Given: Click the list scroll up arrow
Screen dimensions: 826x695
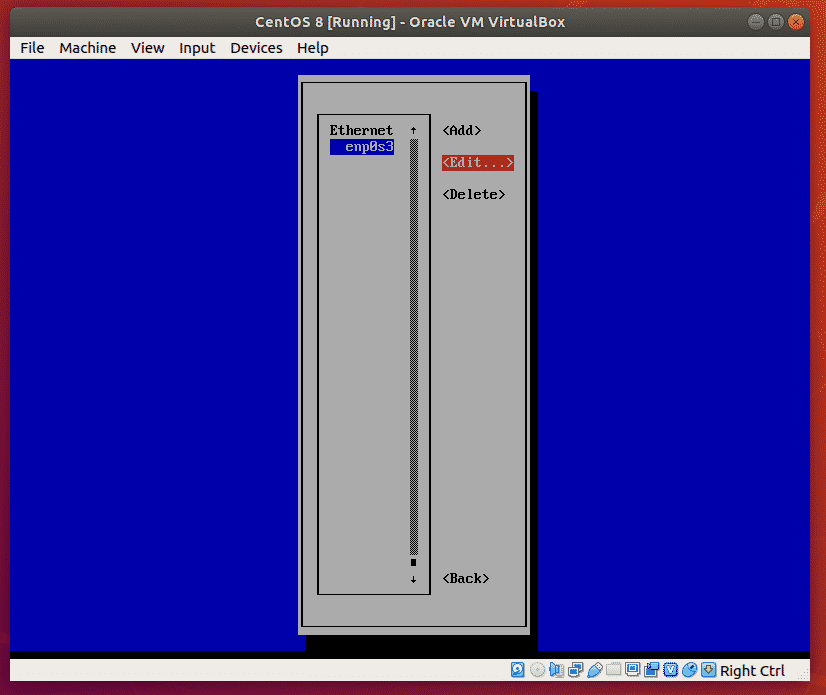Looking at the screenshot, I should (x=414, y=130).
